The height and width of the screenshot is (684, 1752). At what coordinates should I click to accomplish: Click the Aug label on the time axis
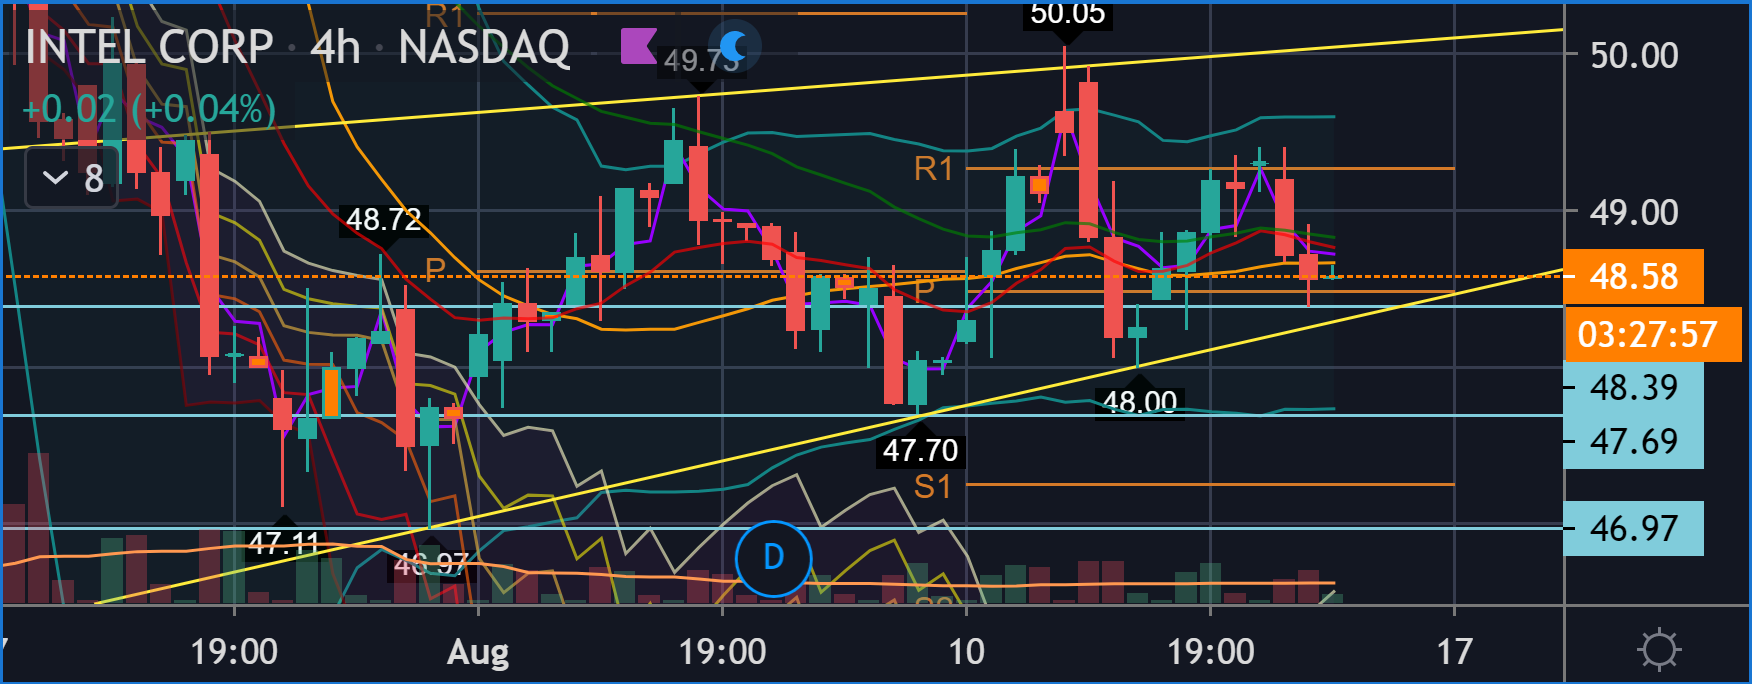[x=478, y=652]
